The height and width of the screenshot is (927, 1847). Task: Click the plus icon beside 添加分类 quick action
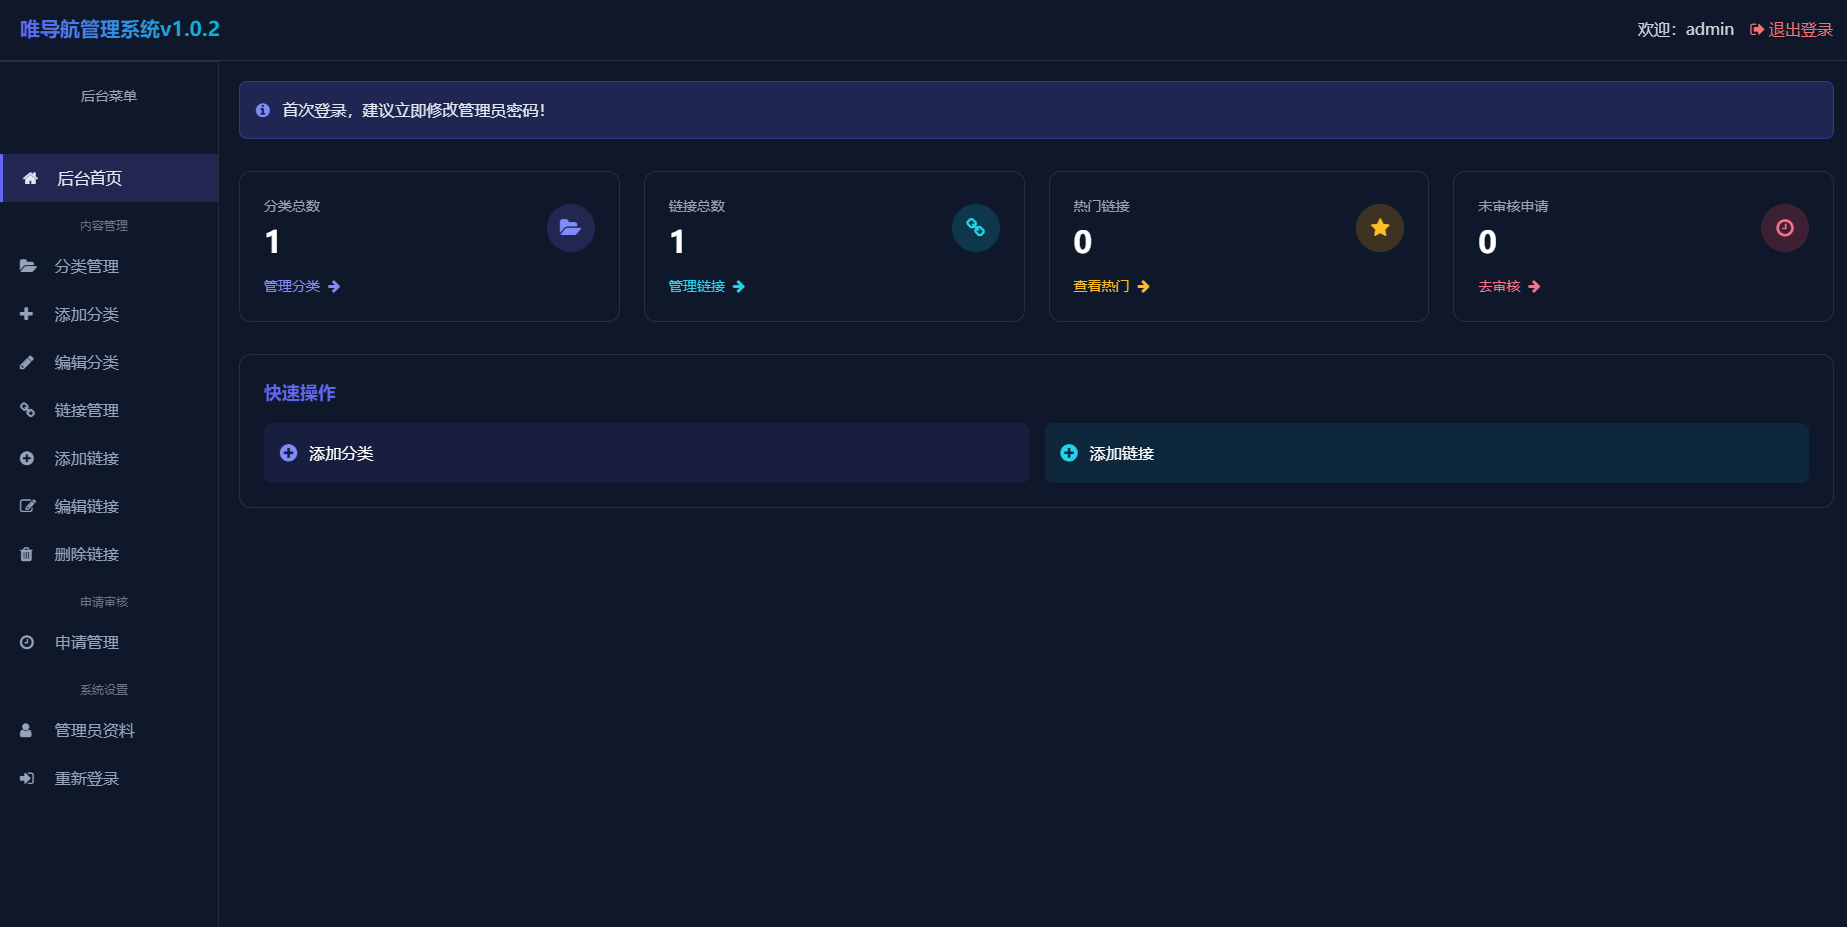288,453
